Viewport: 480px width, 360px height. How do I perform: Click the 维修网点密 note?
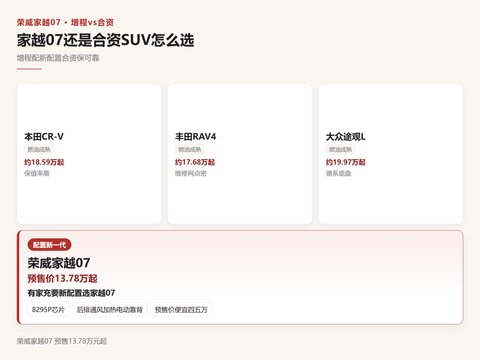click(191, 173)
